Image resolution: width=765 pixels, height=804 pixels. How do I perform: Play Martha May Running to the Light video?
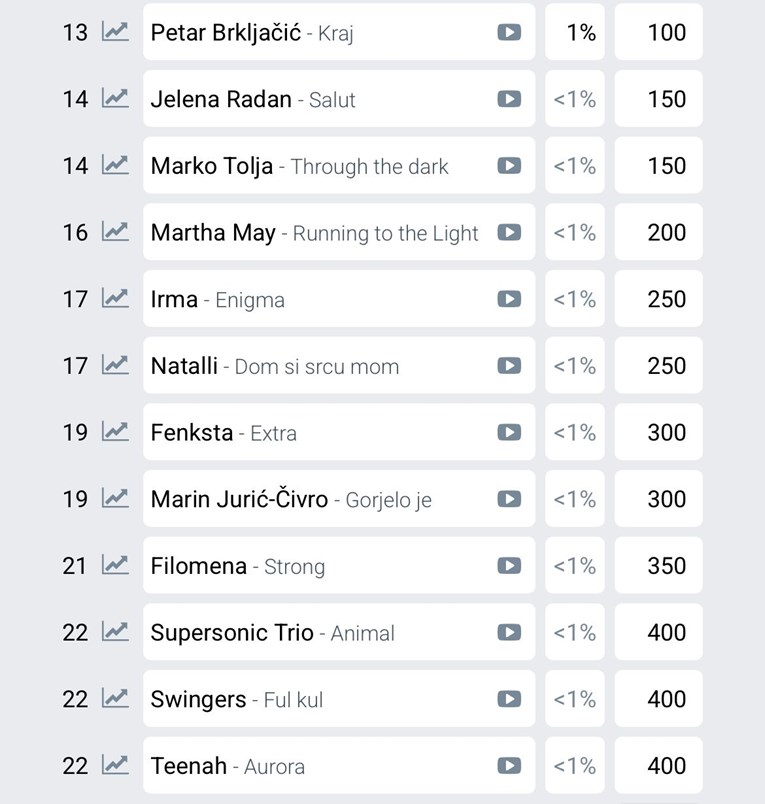[x=509, y=232]
